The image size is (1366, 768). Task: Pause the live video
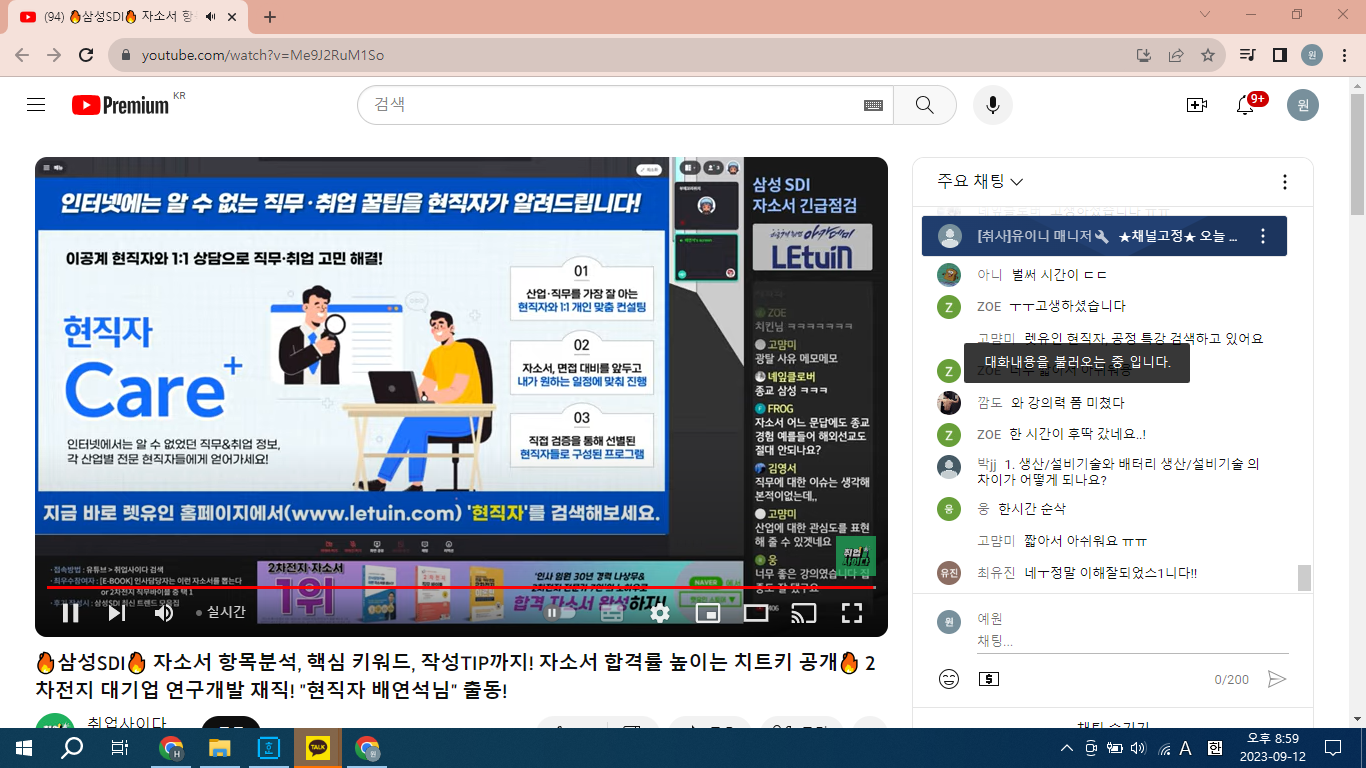(x=71, y=613)
